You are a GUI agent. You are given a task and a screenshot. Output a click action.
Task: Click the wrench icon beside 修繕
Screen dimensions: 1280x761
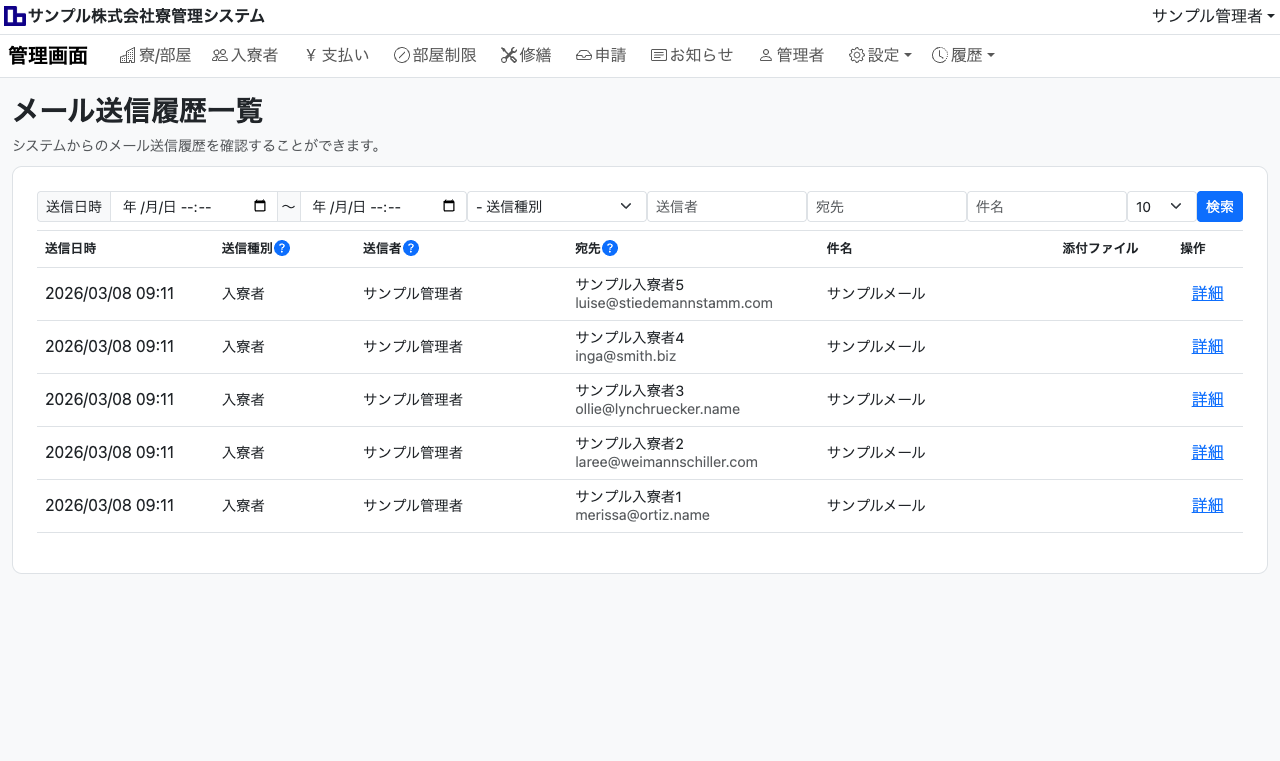[x=508, y=56]
